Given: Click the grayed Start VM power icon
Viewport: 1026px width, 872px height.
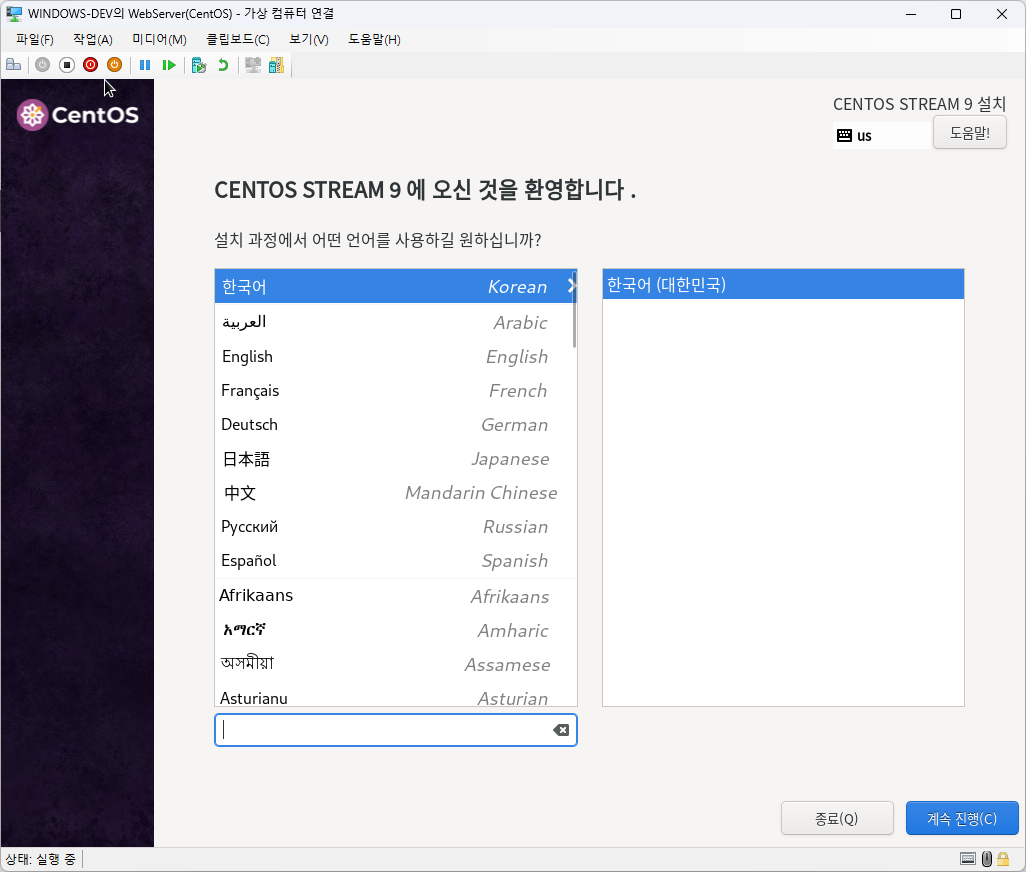Looking at the screenshot, I should pyautogui.click(x=43, y=65).
